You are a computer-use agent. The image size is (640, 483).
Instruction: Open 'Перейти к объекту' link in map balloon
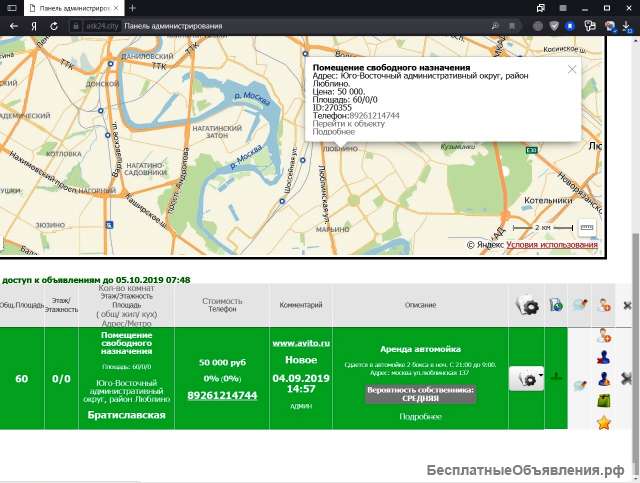click(349, 124)
